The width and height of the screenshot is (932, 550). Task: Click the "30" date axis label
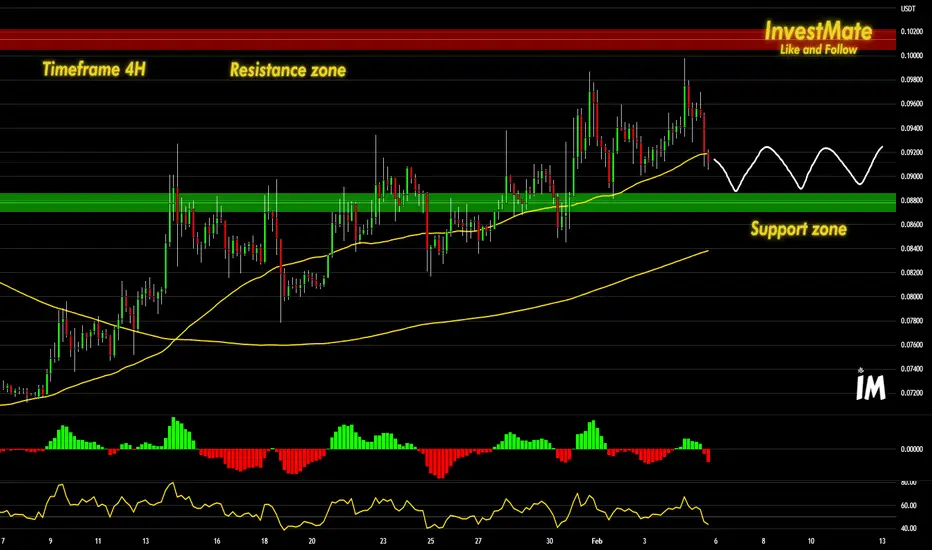point(550,541)
